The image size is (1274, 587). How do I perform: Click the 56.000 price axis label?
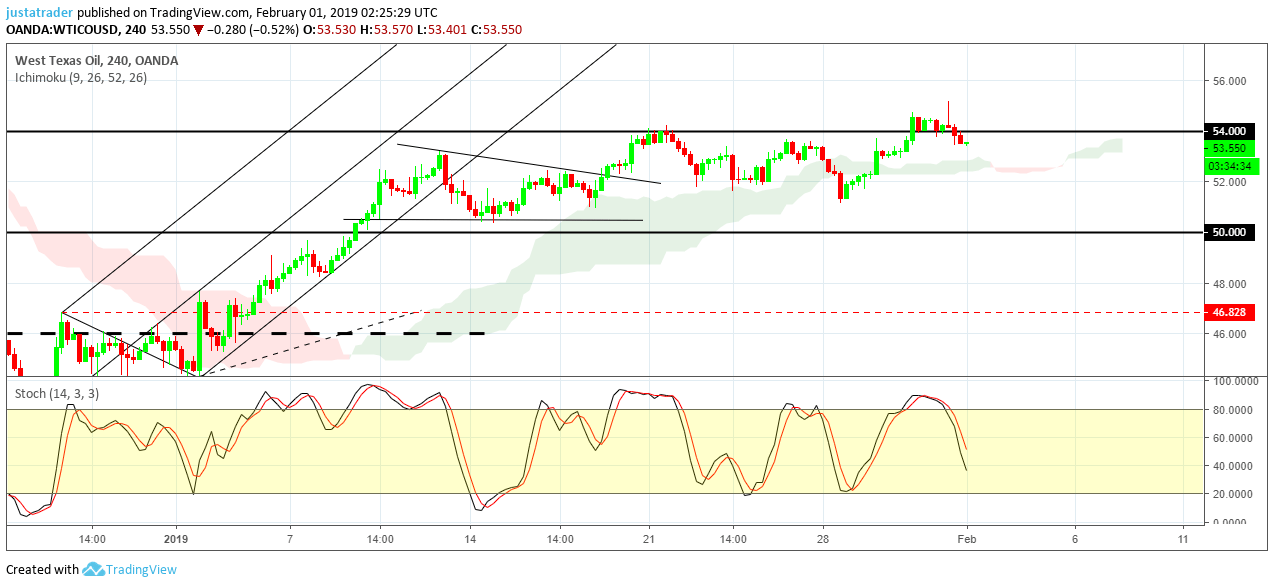click(1229, 81)
